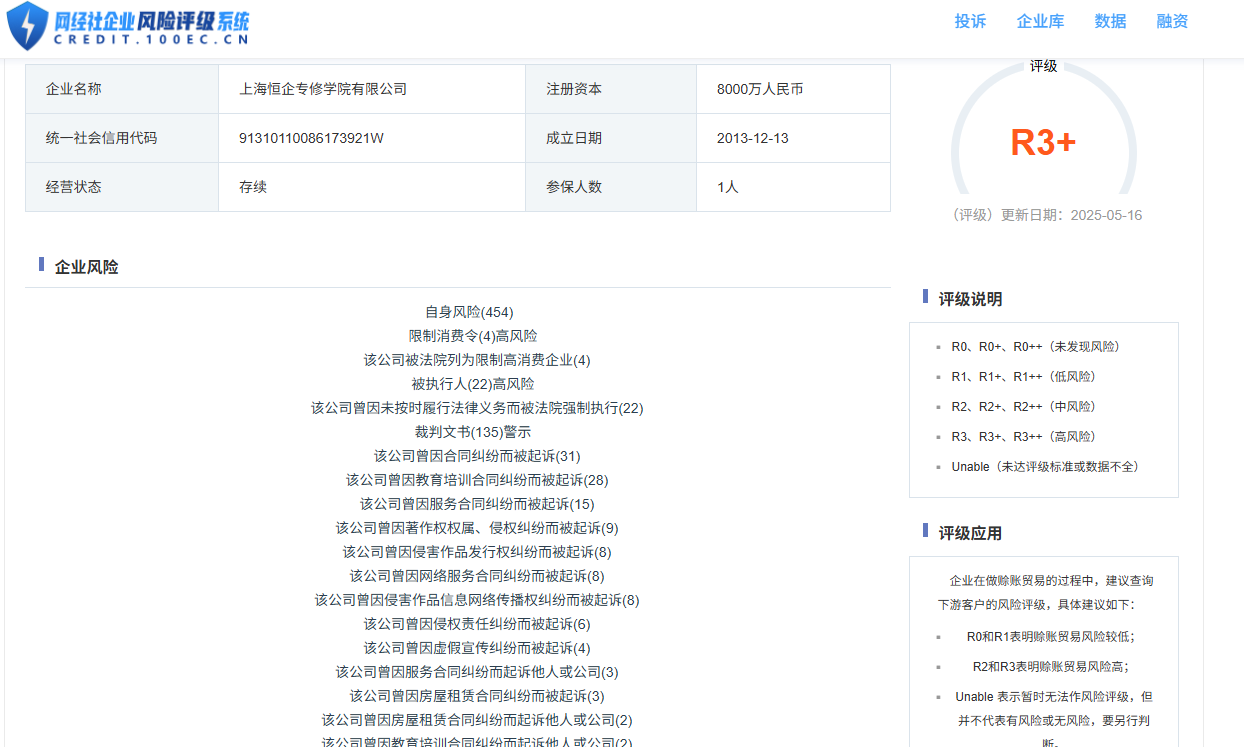Screen dimensions: 1244x747
Task: Select the 数据 menu item
Action: (1110, 21)
